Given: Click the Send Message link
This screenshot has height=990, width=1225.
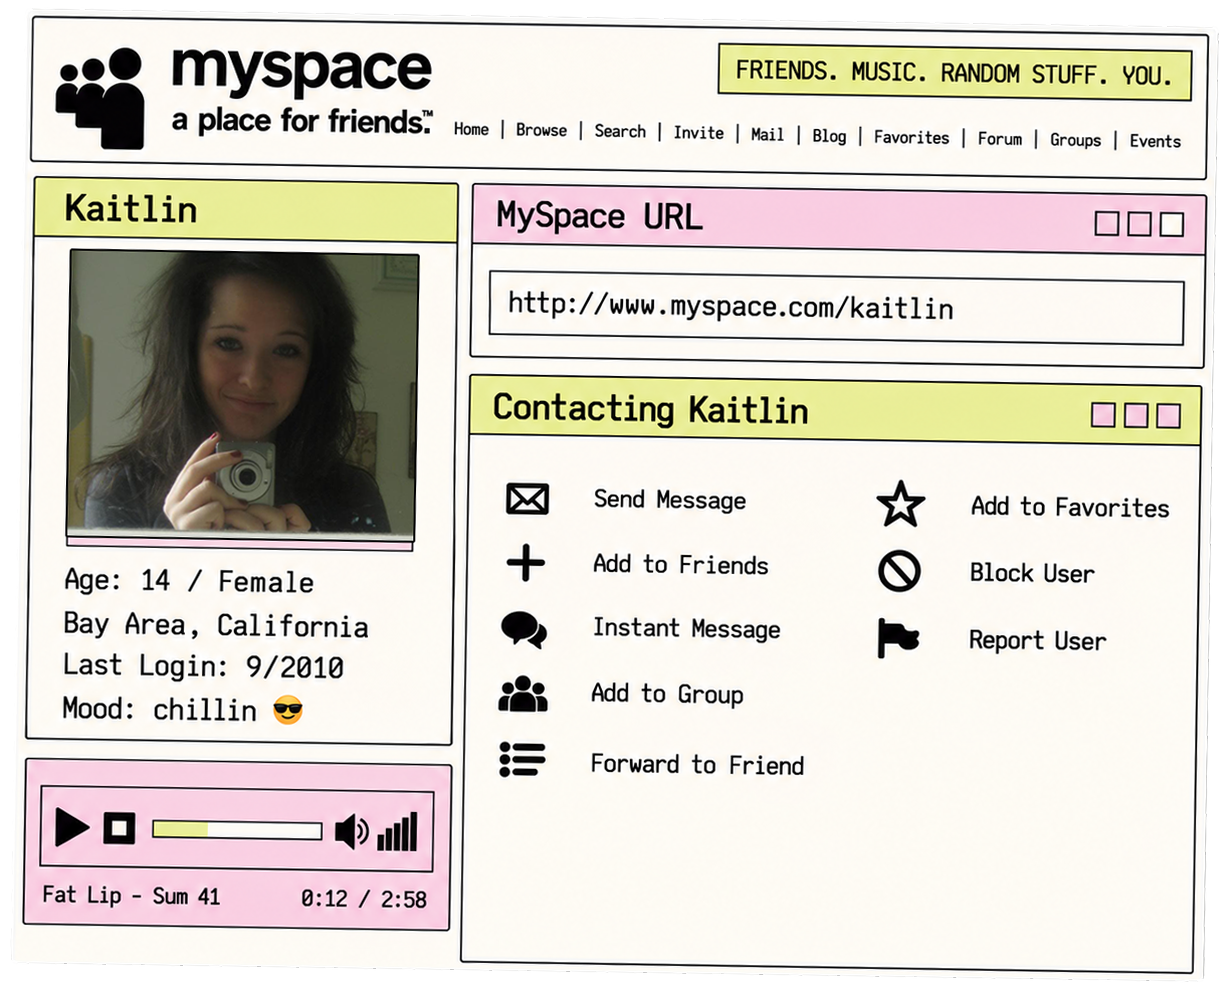Looking at the screenshot, I should [x=670, y=499].
